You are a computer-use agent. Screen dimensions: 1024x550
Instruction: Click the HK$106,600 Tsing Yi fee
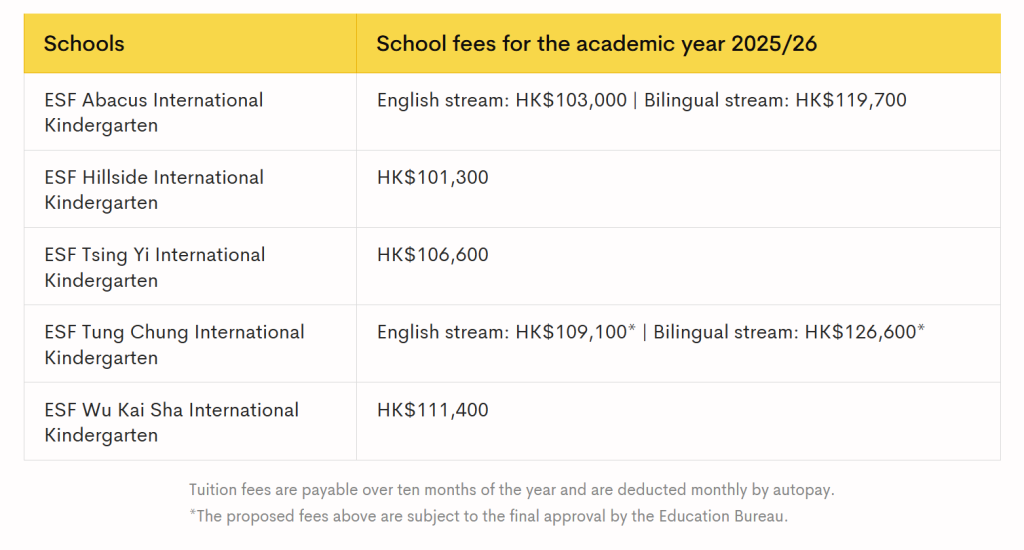432,255
